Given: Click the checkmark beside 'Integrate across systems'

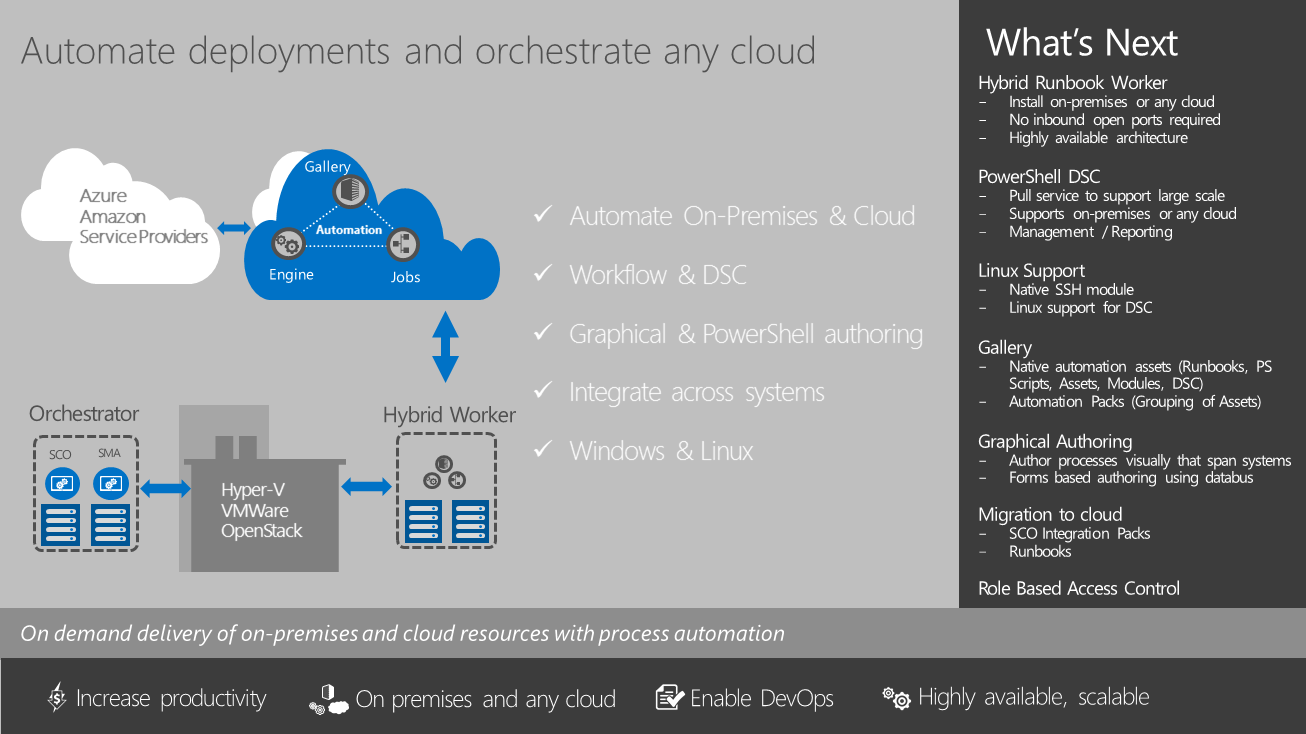Looking at the screenshot, I should click(x=543, y=391).
